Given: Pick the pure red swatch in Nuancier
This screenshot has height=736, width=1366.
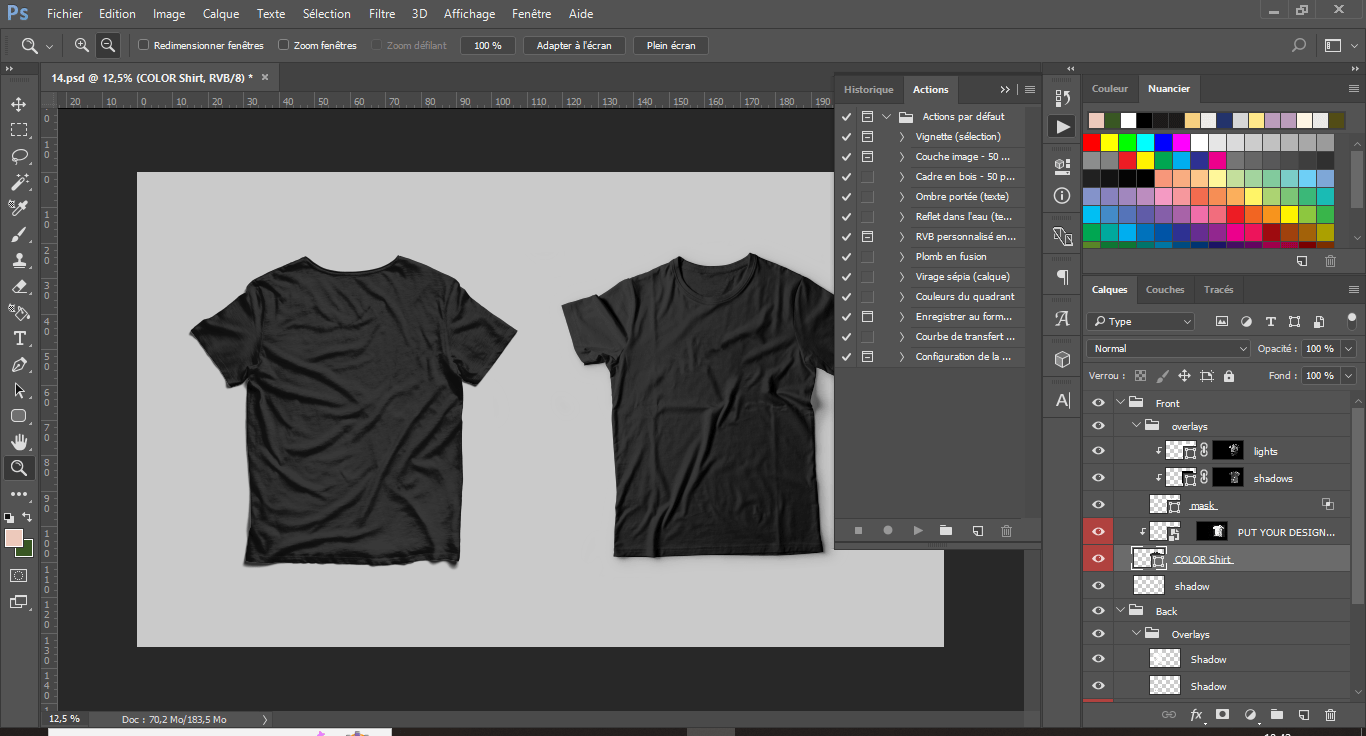Looking at the screenshot, I should (1092, 143).
